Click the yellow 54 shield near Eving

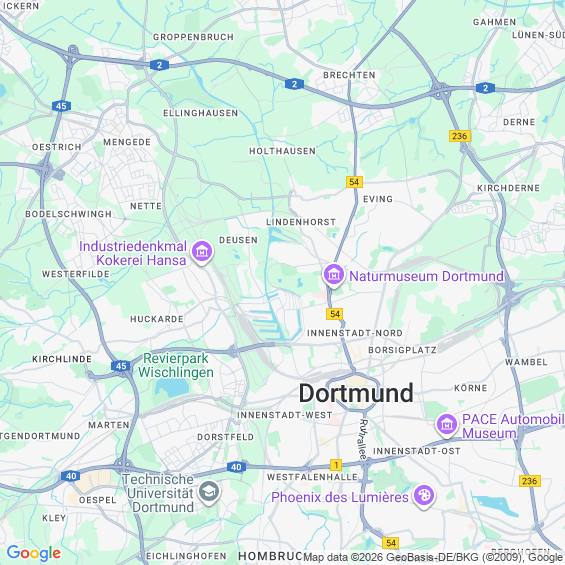point(354,182)
